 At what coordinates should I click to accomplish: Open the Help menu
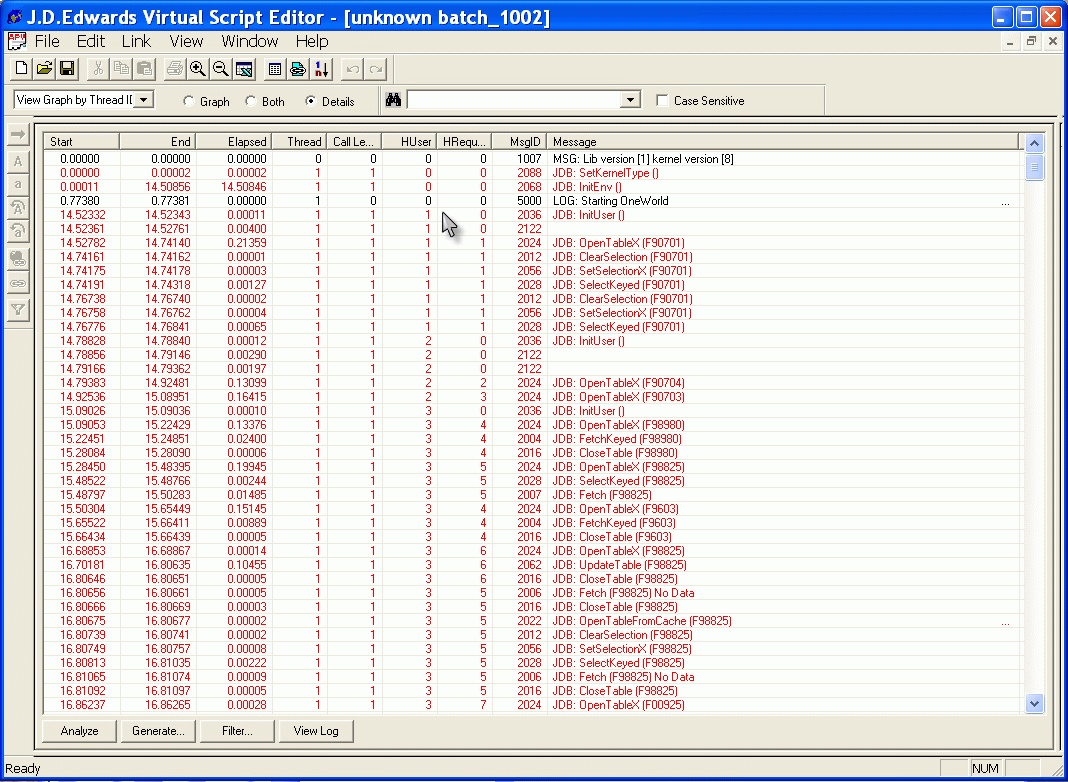tap(312, 42)
